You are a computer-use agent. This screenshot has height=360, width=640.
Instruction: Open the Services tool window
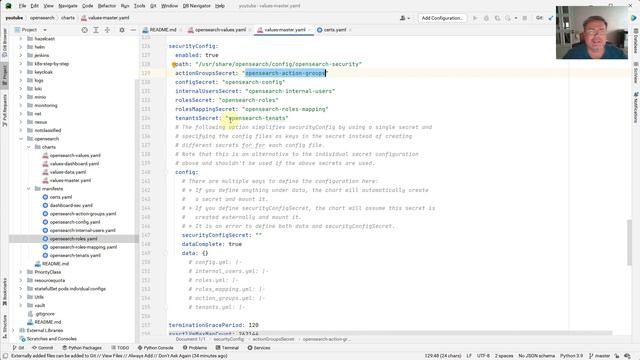(x=259, y=348)
